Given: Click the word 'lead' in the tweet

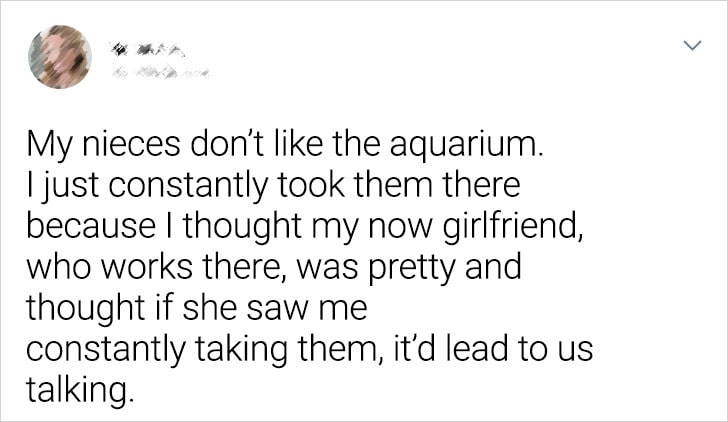Looking at the screenshot, I should 477,350.
